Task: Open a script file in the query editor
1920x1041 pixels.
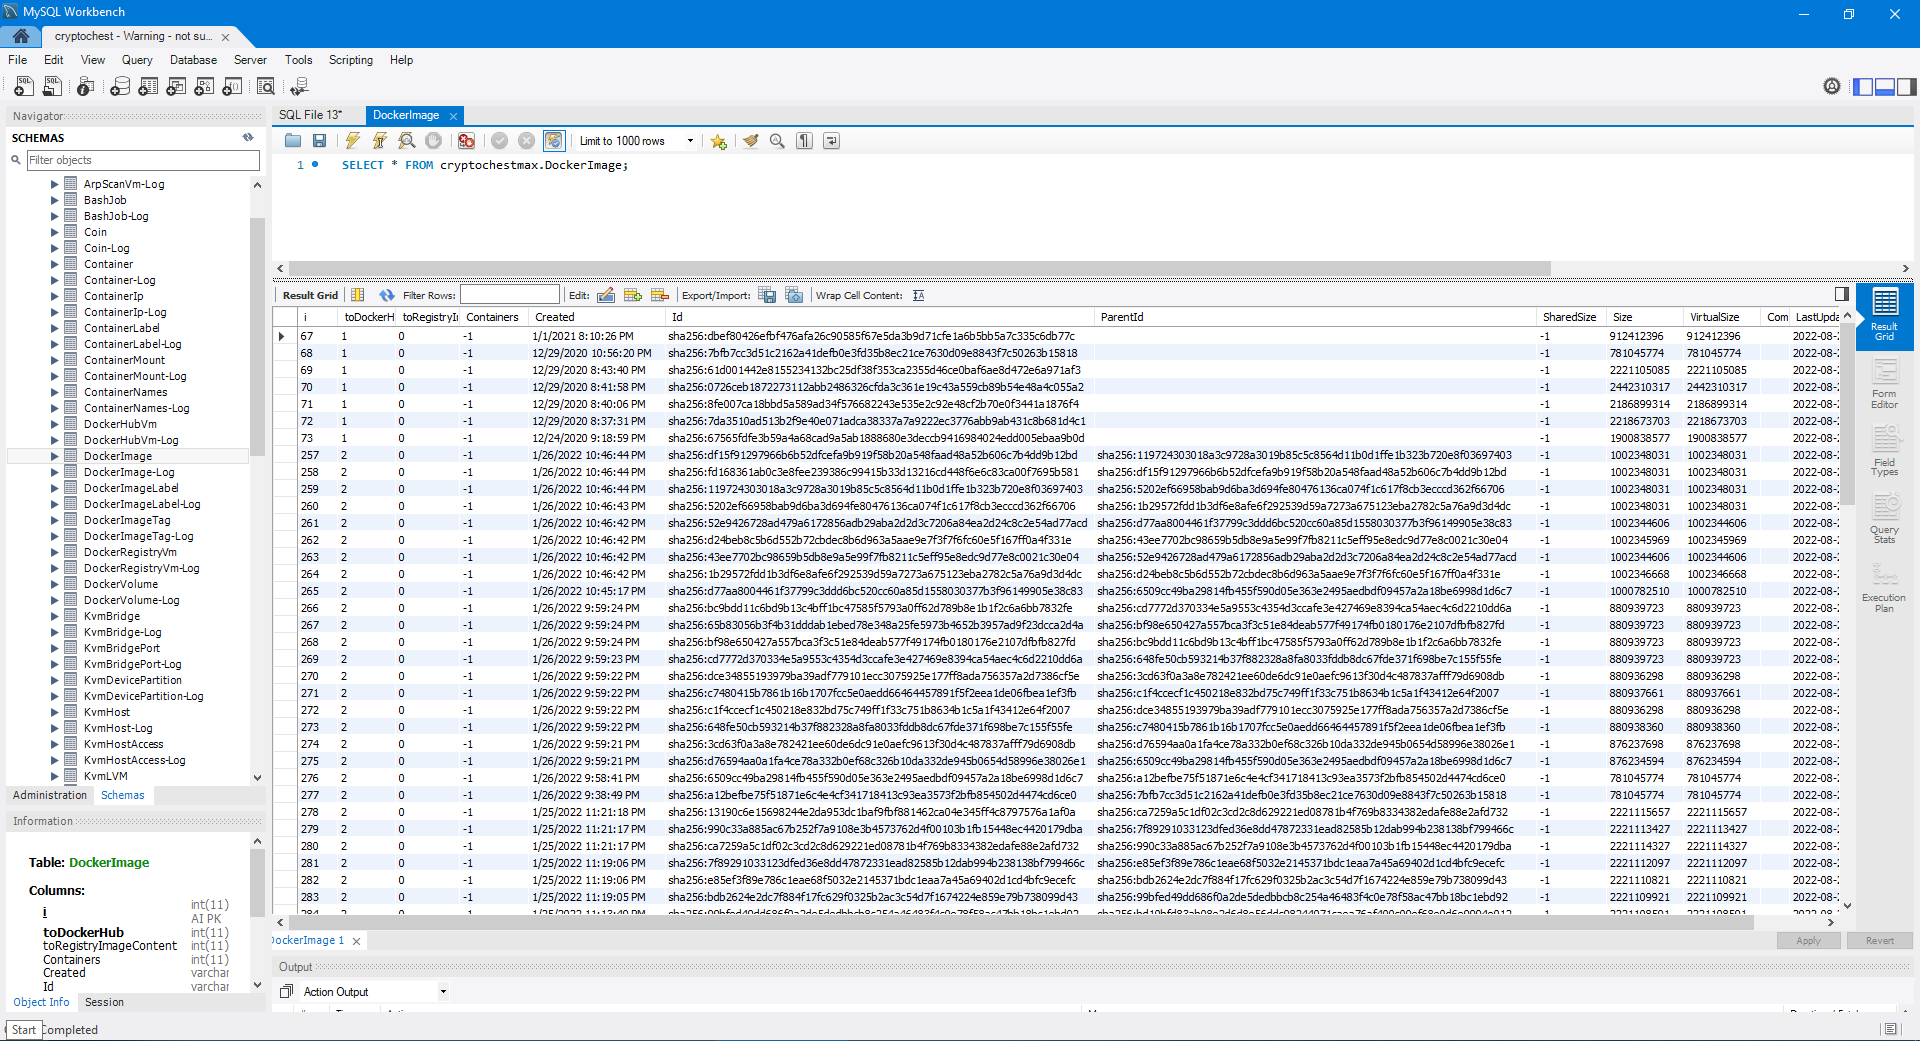Action: pyautogui.click(x=293, y=141)
